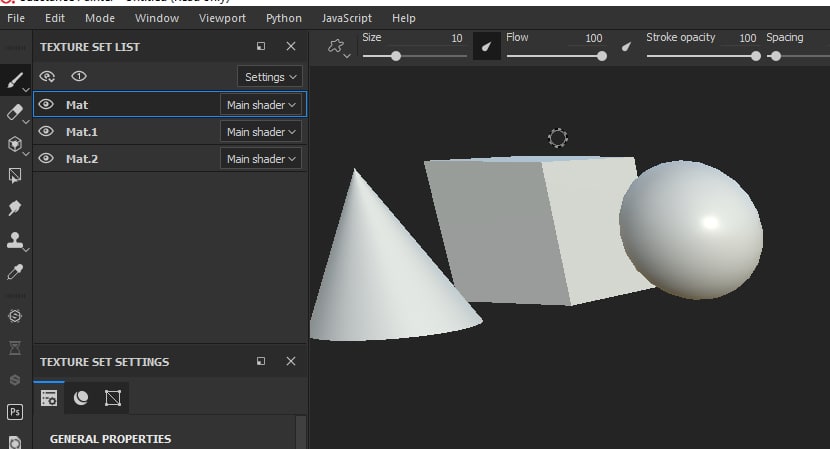
Task: Open the Mode menu
Action: point(100,18)
